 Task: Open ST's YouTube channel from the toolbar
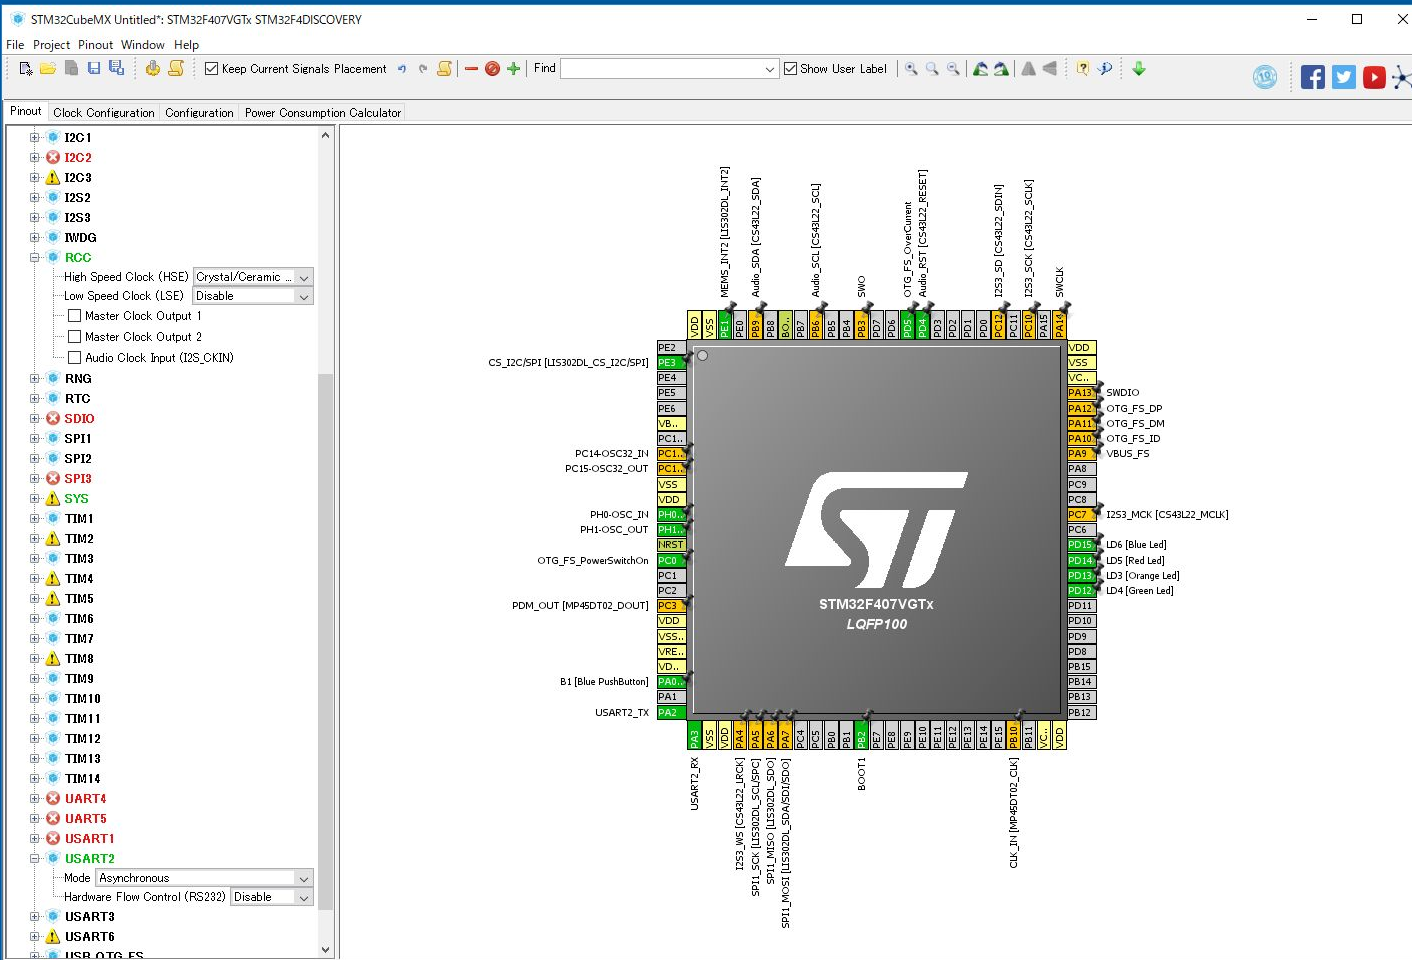click(x=1374, y=77)
